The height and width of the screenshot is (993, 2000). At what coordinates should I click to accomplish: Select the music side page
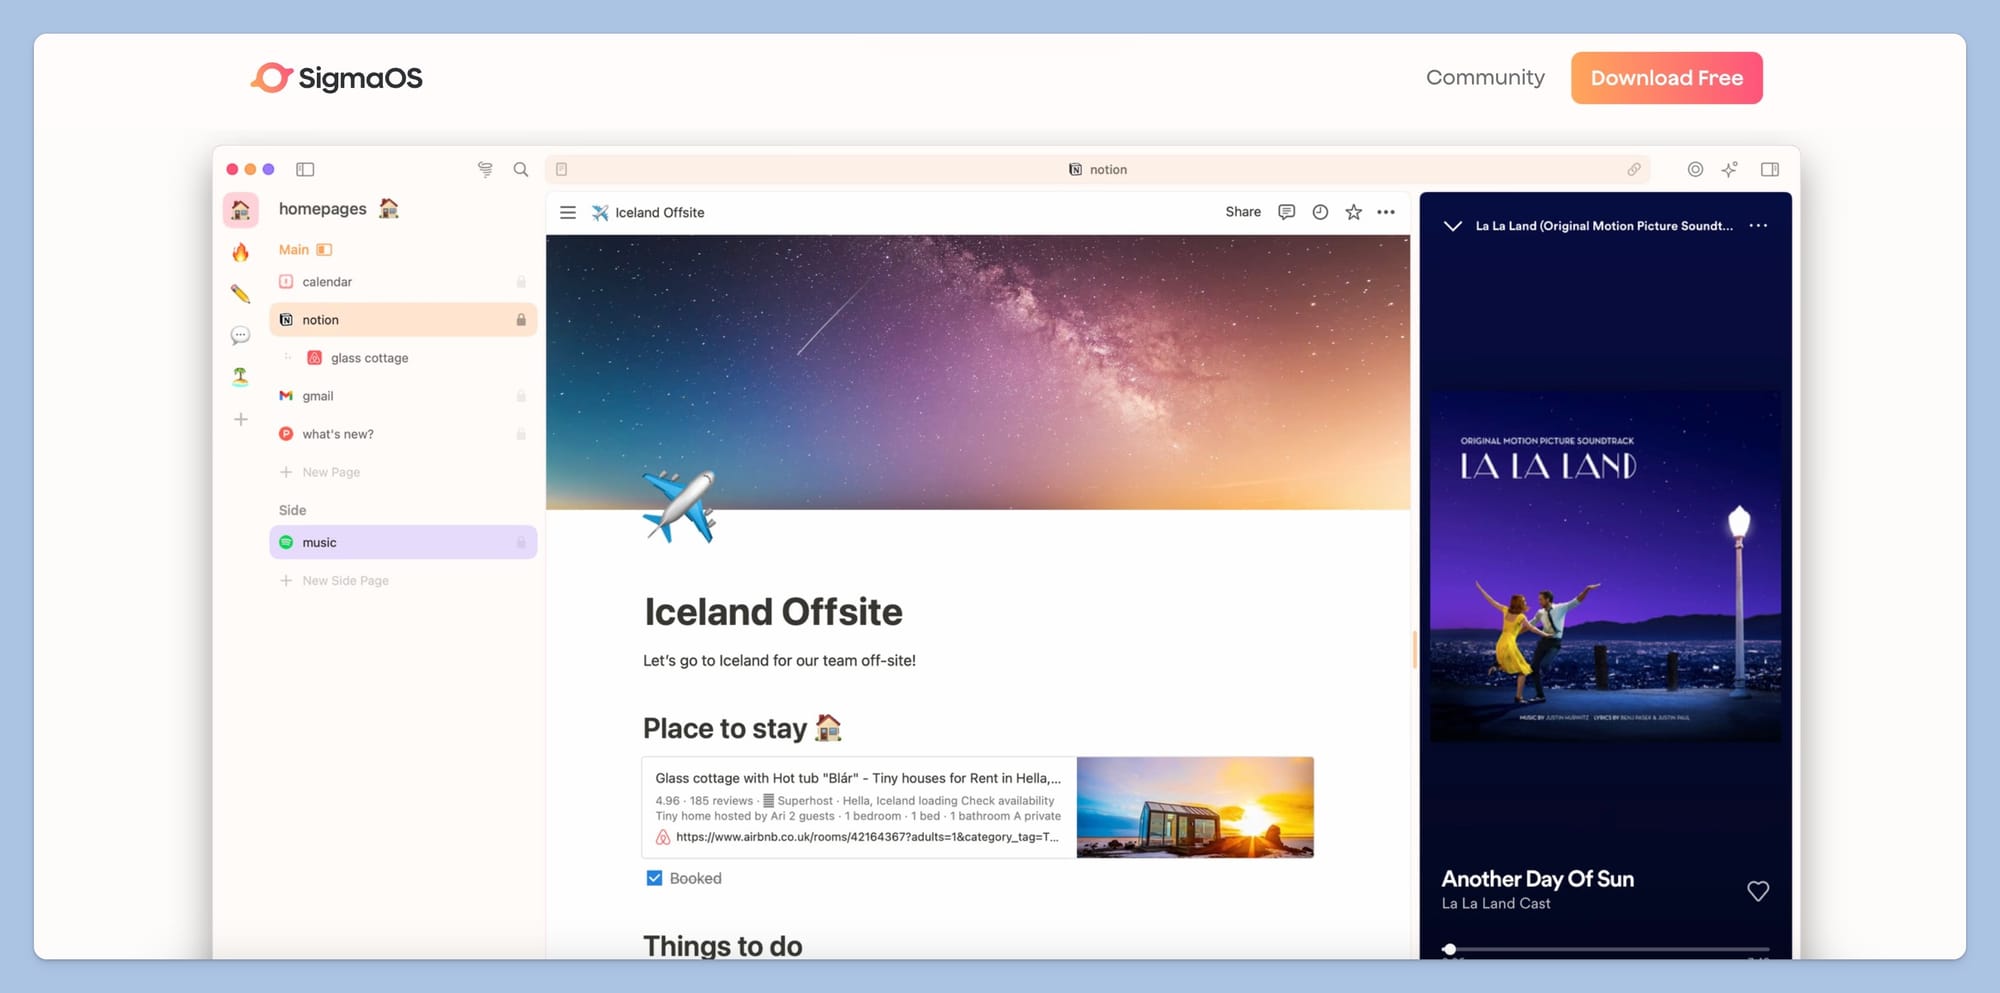[x=403, y=542]
